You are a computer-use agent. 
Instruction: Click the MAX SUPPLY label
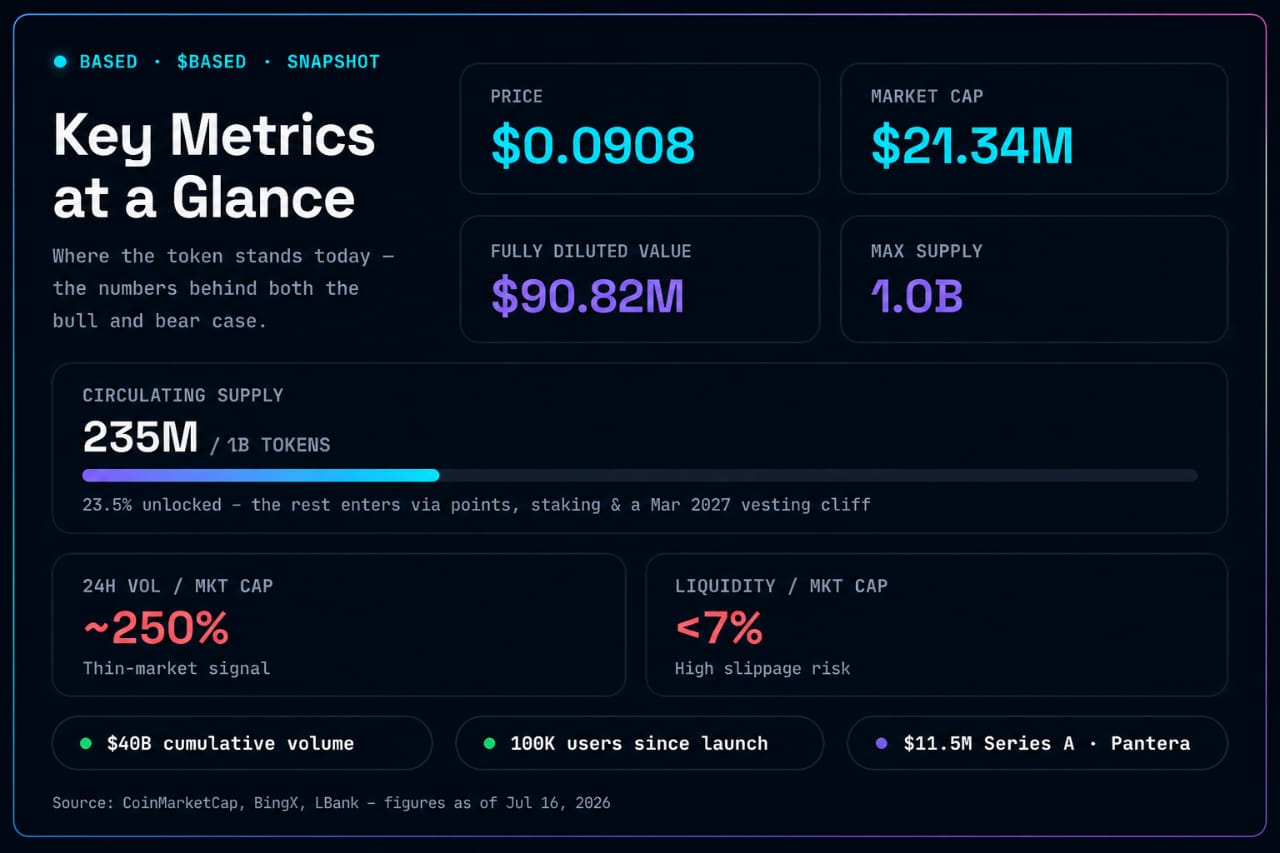(x=926, y=251)
